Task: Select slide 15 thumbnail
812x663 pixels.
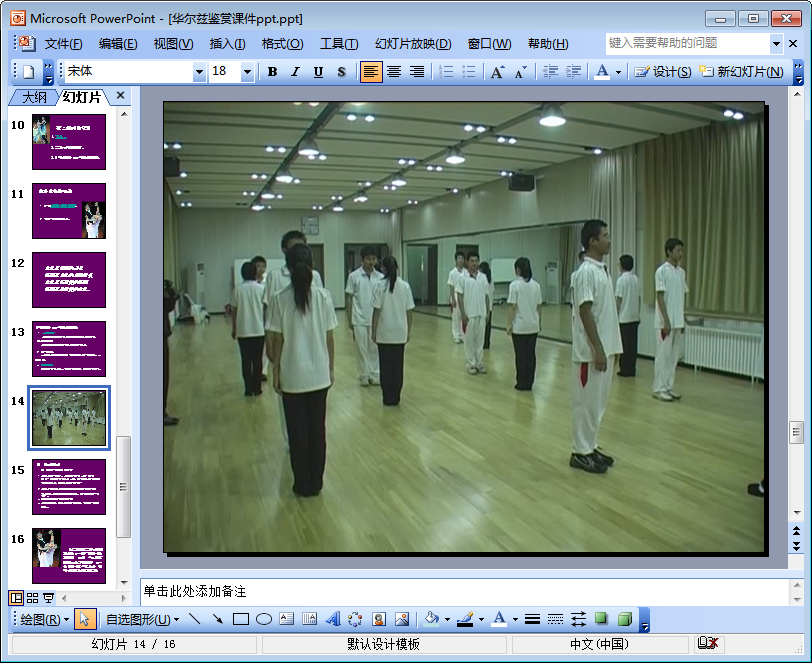Action: pyautogui.click(x=69, y=487)
